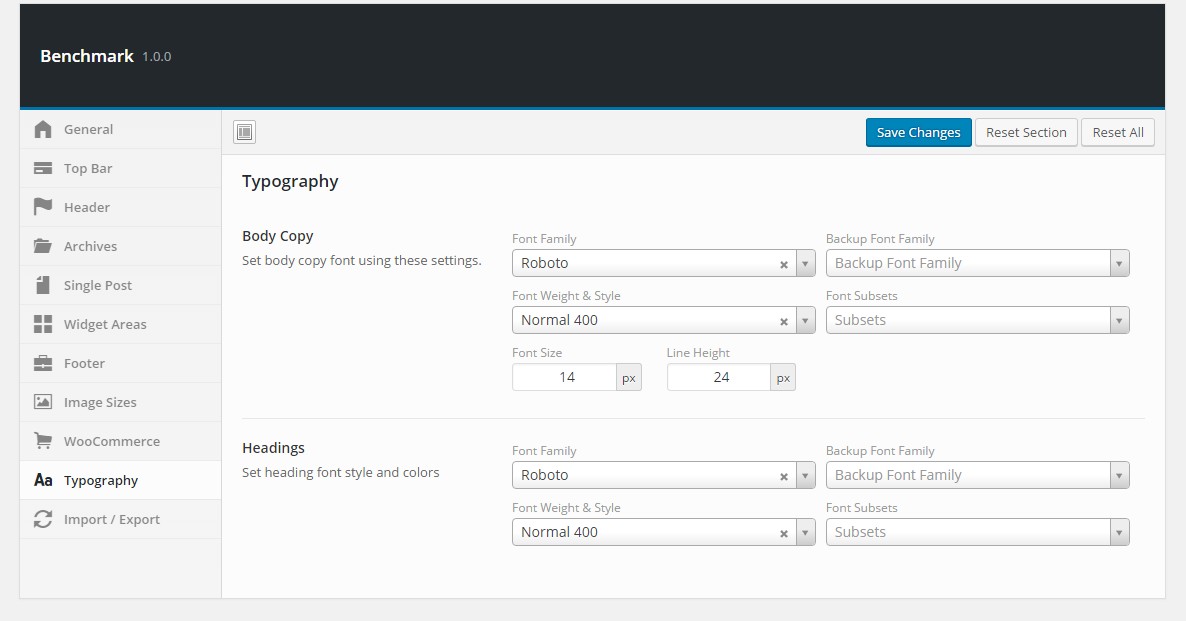Focus the Line Height input field

click(x=720, y=377)
